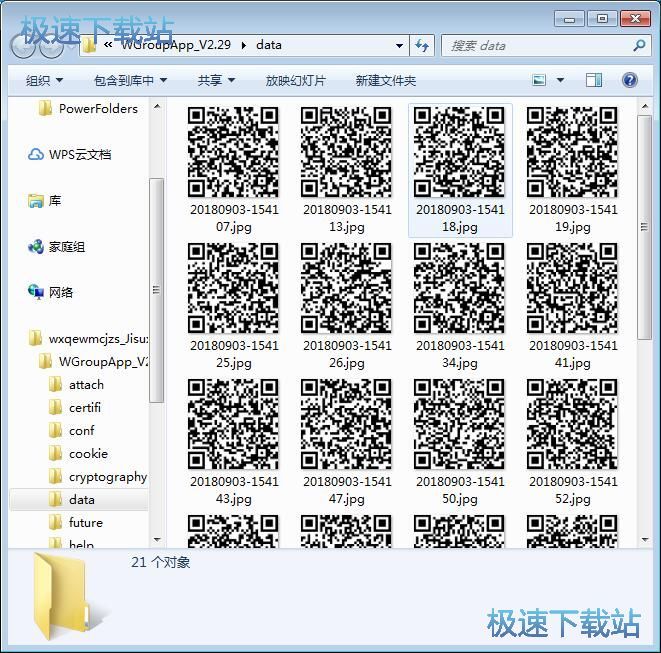
Task: Click the 库 libraries icon
Action: click(36, 201)
